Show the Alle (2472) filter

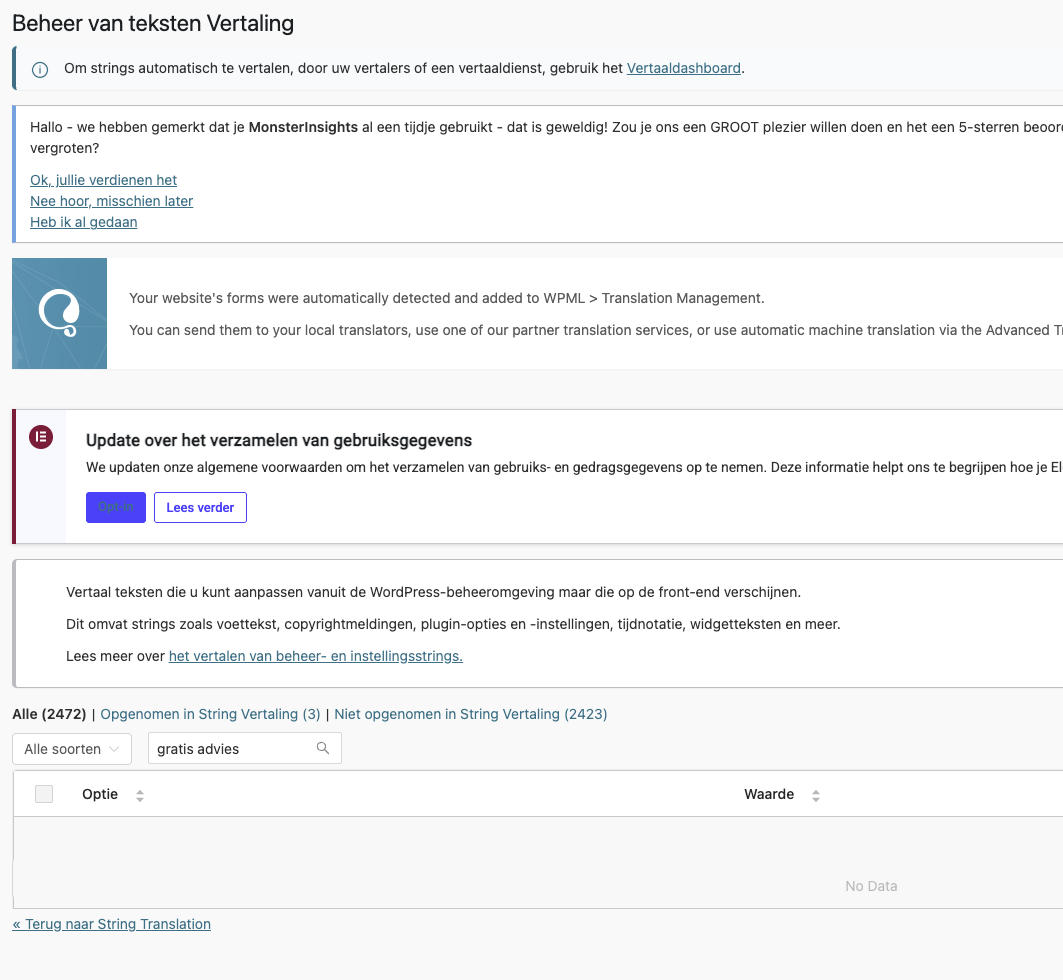point(49,714)
